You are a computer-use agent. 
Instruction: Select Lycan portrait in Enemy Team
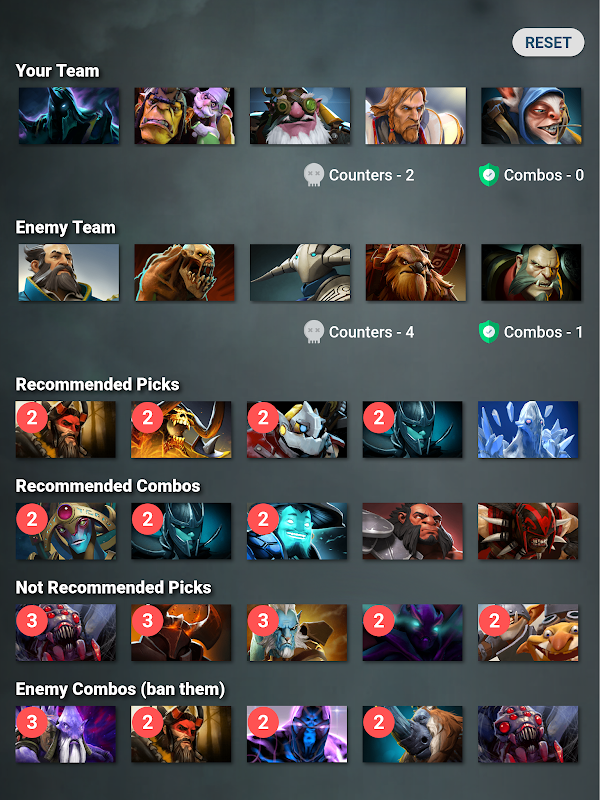click(x=531, y=272)
